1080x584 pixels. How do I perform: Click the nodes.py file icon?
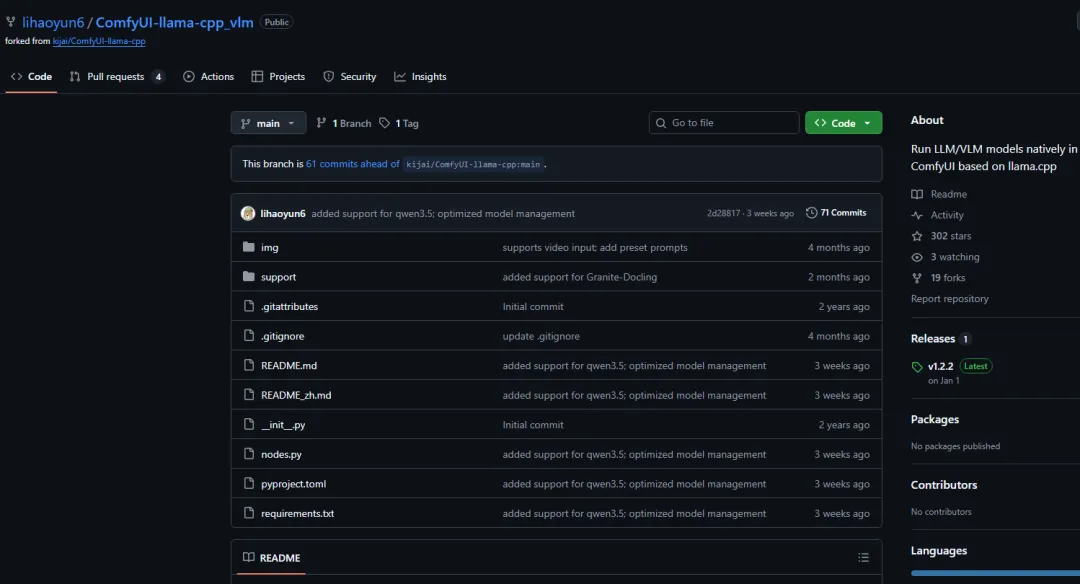click(249, 455)
